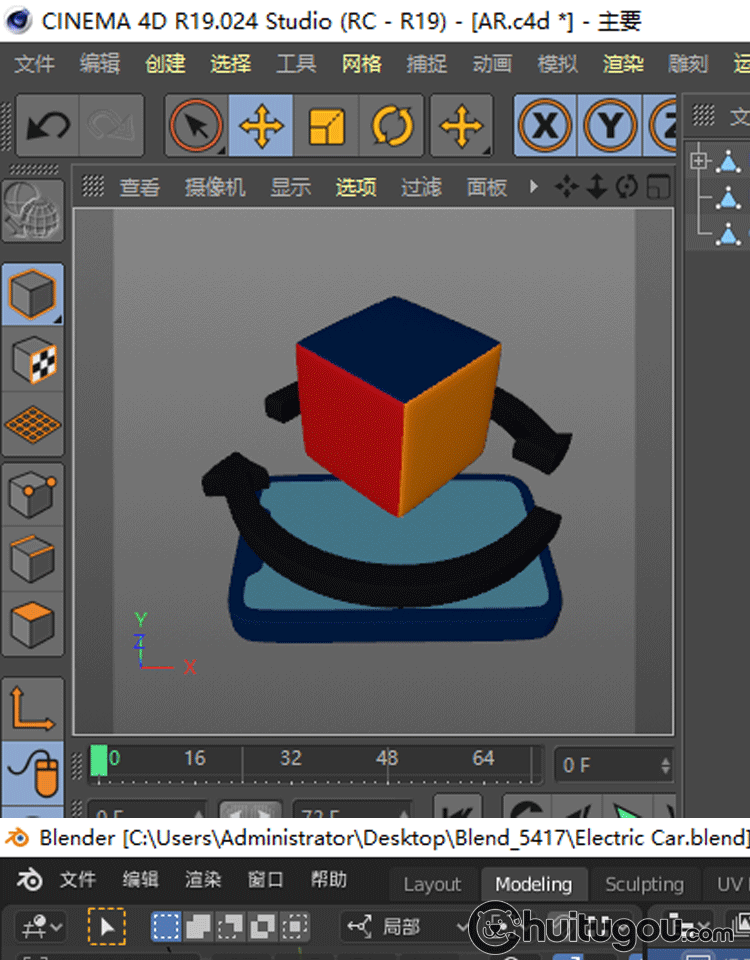
Task: Switch to Blender Sculpting workspace tab
Action: [644, 884]
